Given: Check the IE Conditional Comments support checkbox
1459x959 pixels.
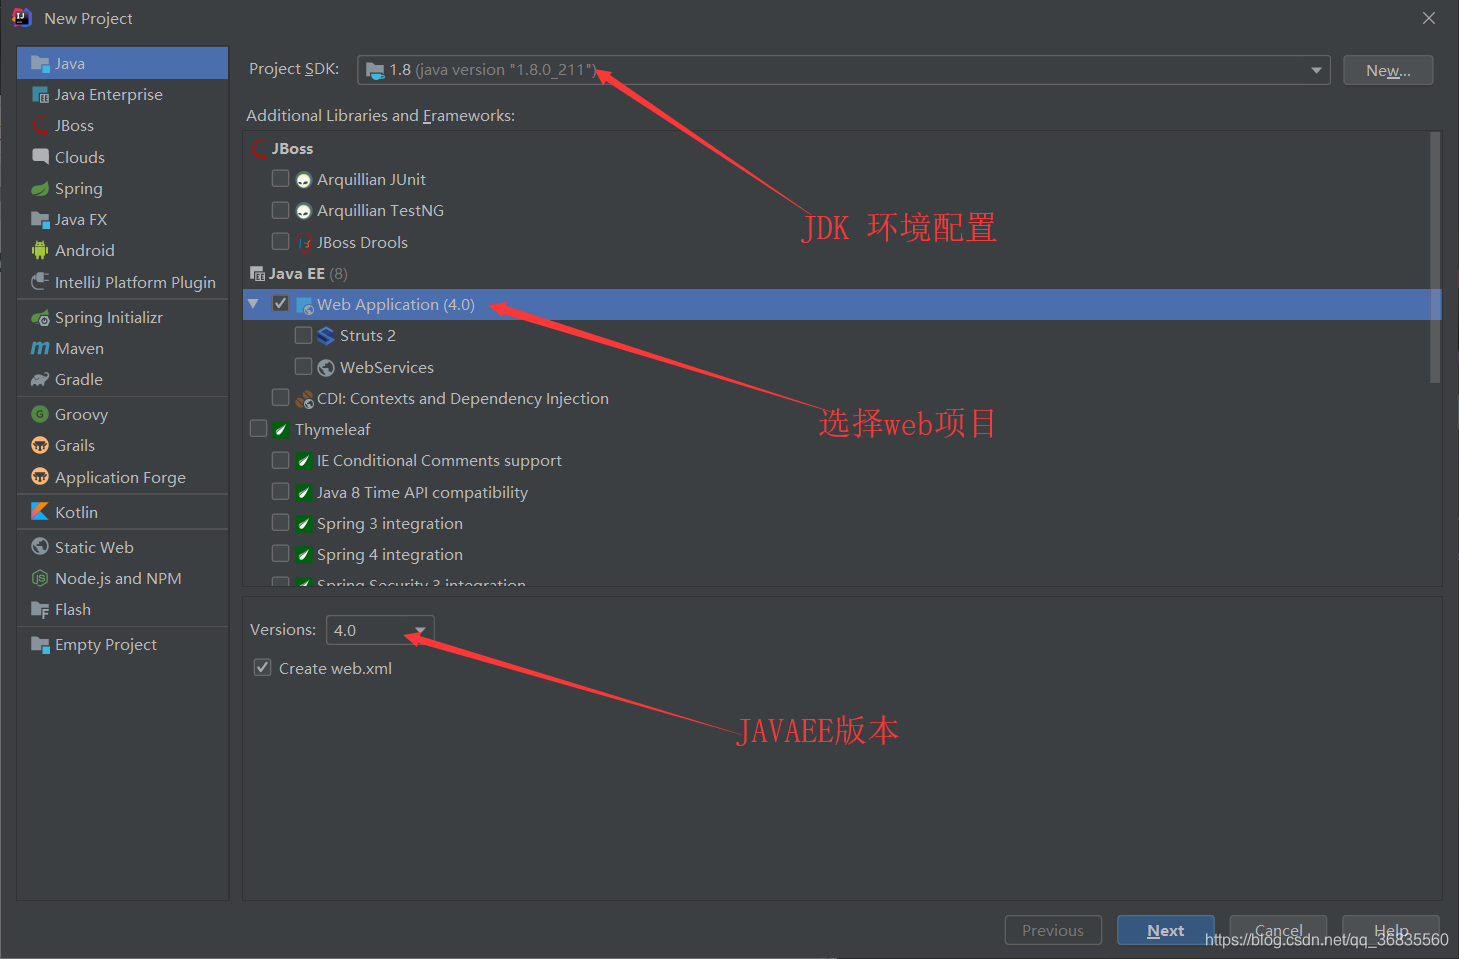Looking at the screenshot, I should tap(281, 459).
